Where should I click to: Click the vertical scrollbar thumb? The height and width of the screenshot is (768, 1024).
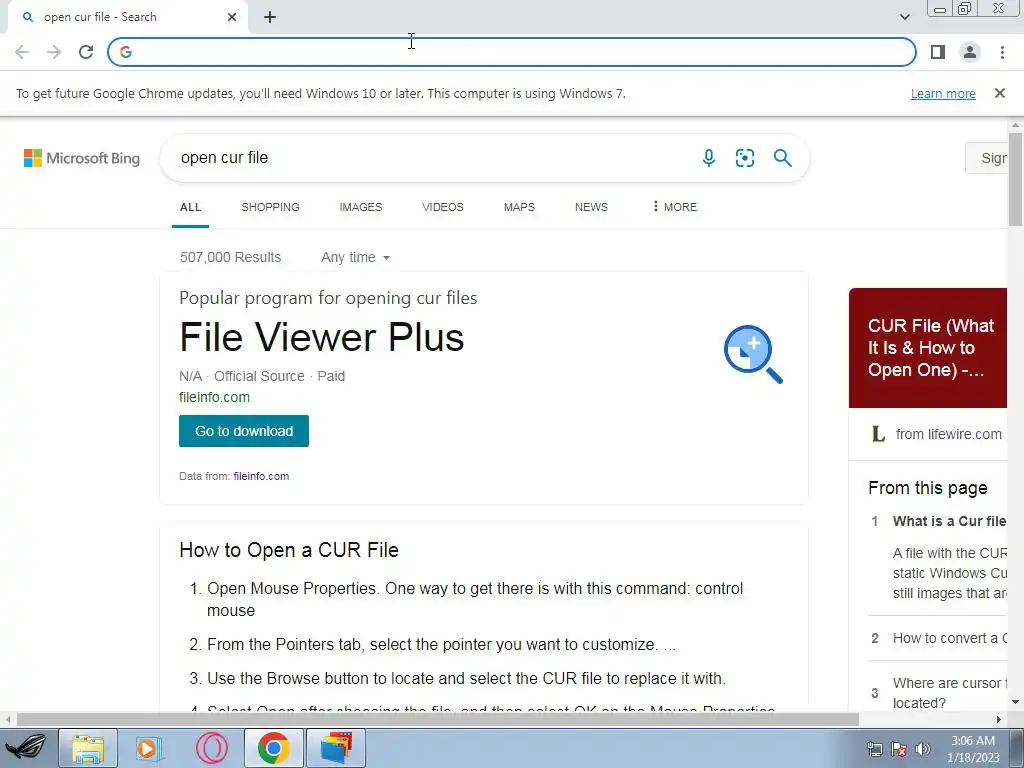1015,179
